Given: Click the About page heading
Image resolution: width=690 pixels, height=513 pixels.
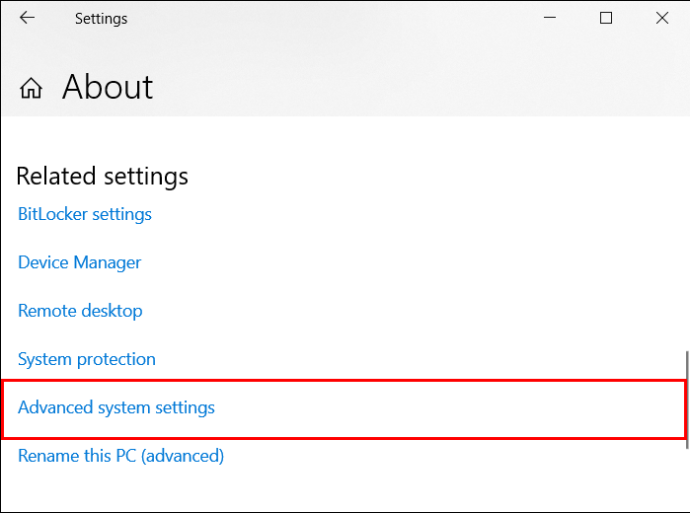Looking at the screenshot, I should (x=107, y=87).
